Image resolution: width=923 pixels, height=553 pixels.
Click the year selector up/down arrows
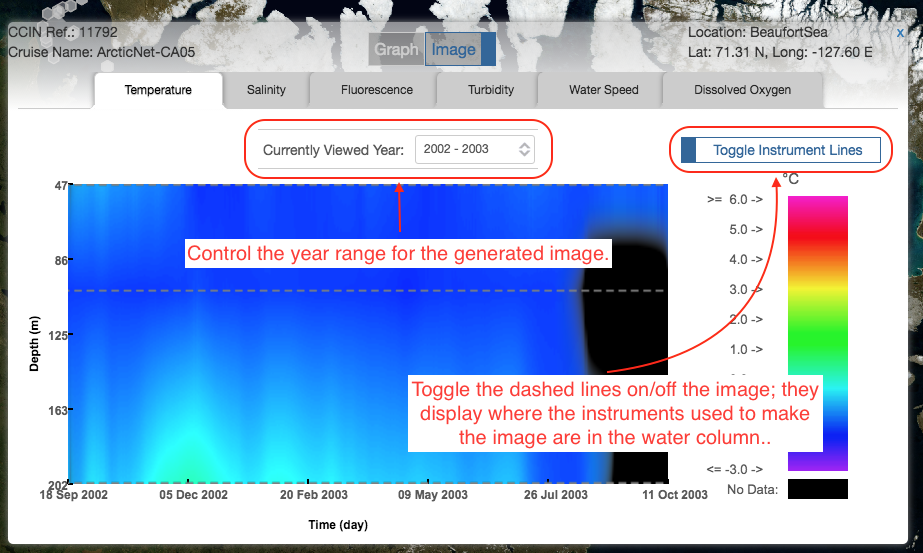coord(525,149)
